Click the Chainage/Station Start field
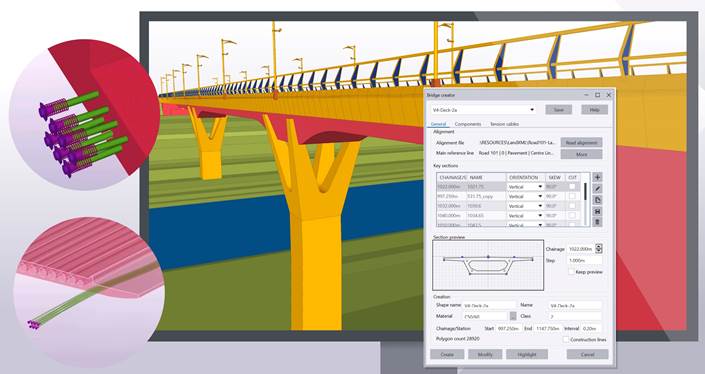This screenshot has width=705, height=374. pyautogui.click(x=509, y=329)
